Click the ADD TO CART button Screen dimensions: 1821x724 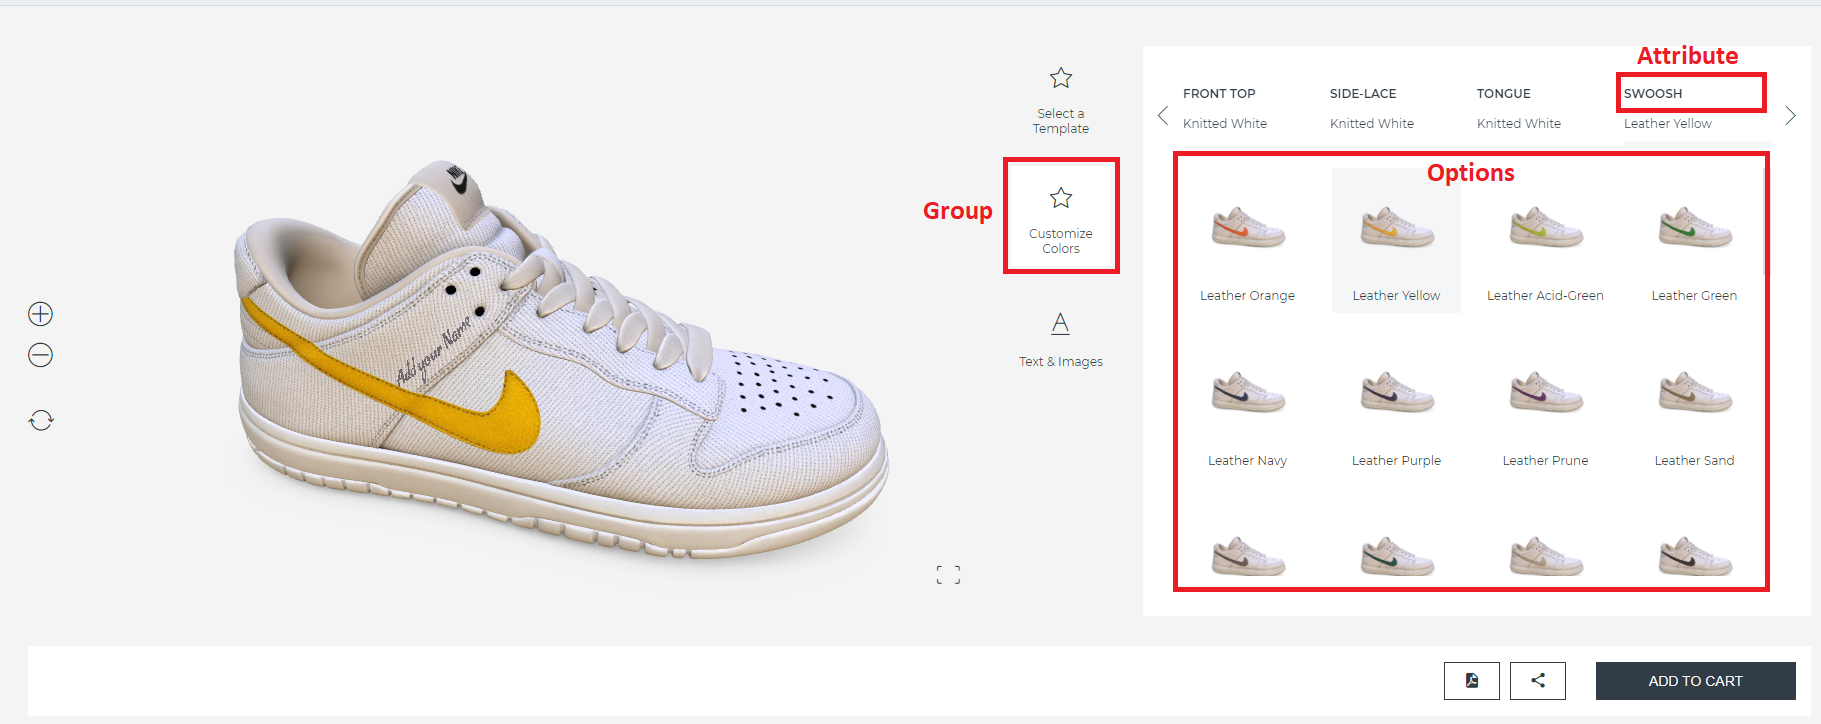pyautogui.click(x=1696, y=681)
